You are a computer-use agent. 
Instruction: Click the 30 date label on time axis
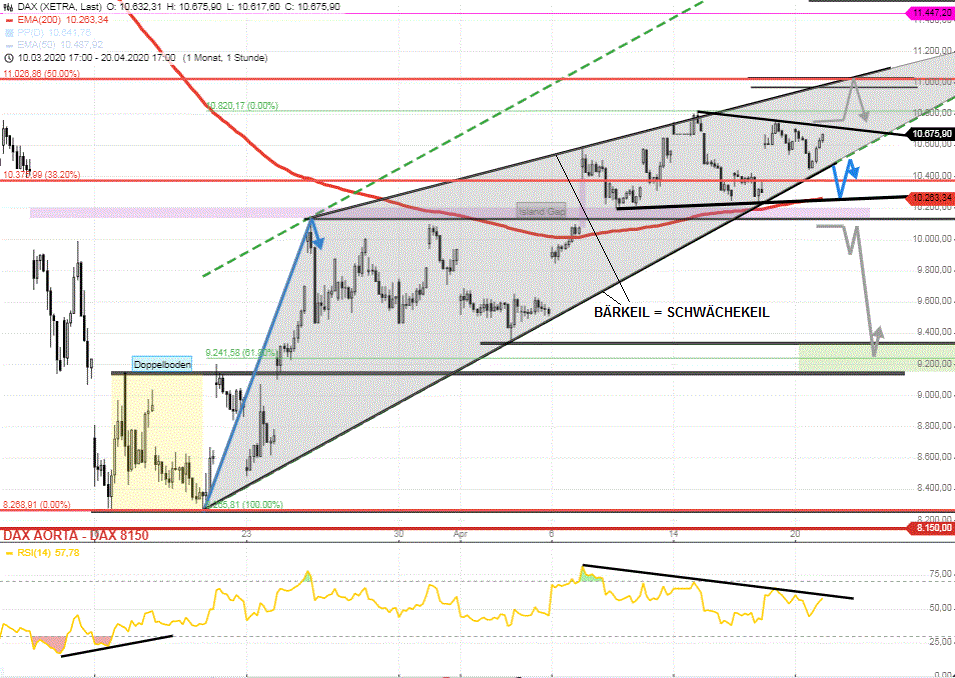pyautogui.click(x=398, y=534)
